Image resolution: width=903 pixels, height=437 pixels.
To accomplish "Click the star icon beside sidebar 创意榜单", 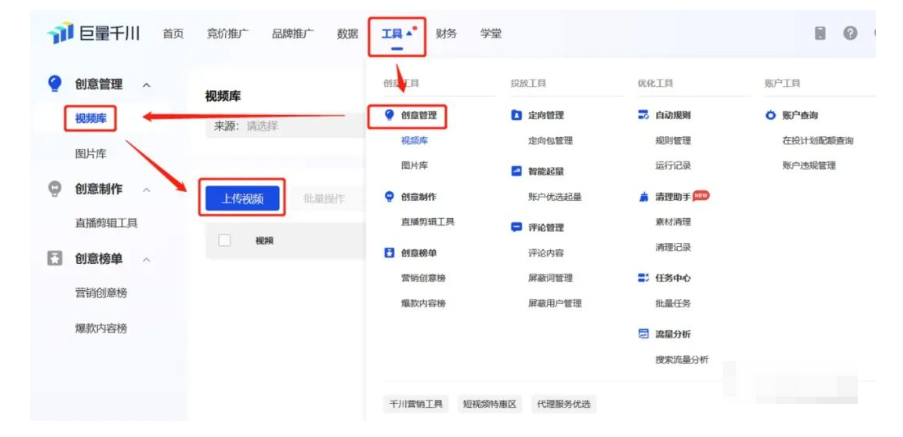I will click(54, 259).
